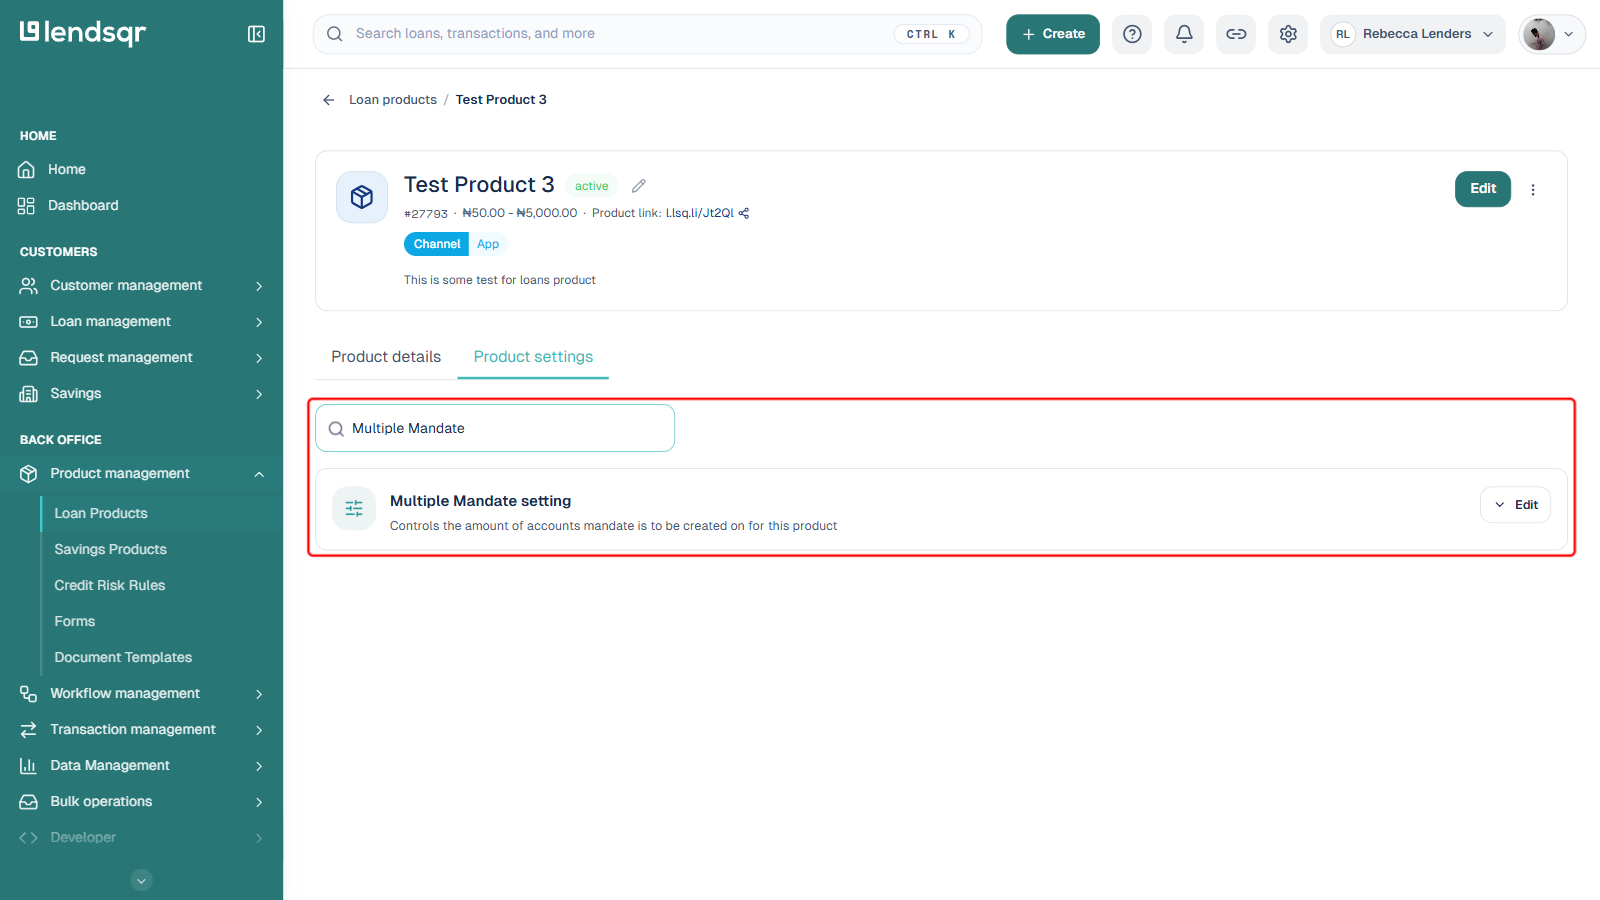Screen dimensions: 1600x900
Task: Click the user profile avatar
Action: (1539, 34)
